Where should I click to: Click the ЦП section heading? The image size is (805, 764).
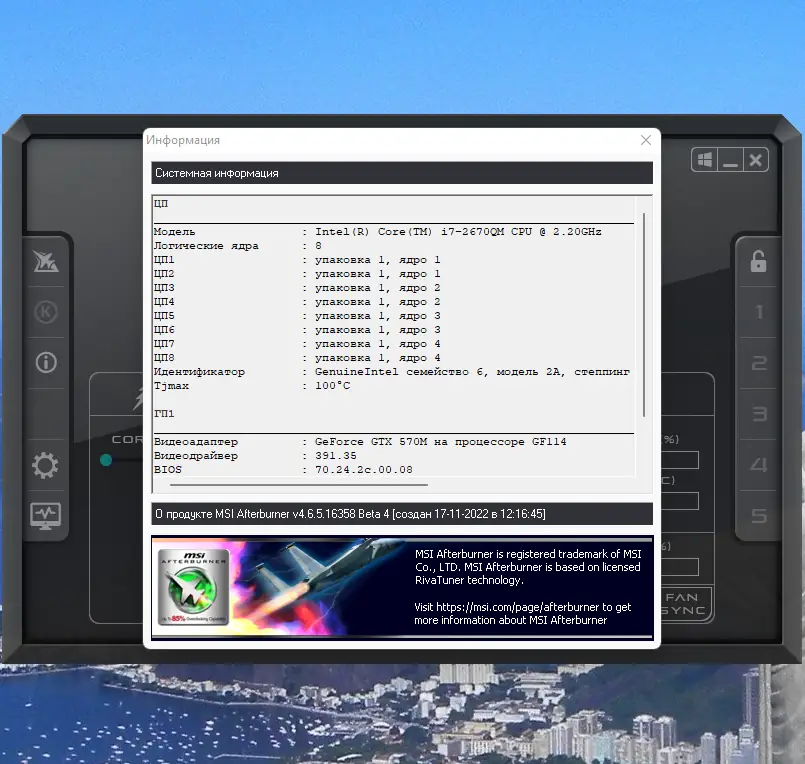(161, 203)
